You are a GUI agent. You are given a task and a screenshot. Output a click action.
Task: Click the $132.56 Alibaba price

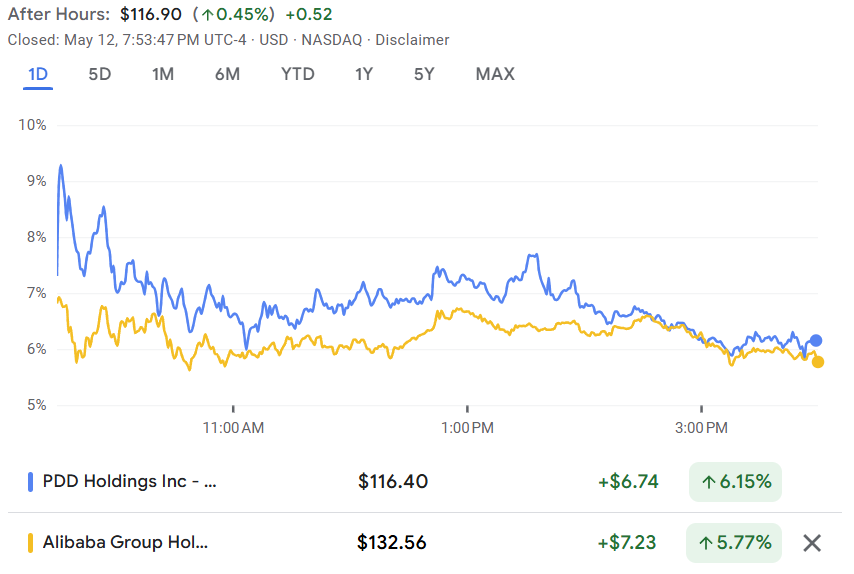tap(392, 543)
